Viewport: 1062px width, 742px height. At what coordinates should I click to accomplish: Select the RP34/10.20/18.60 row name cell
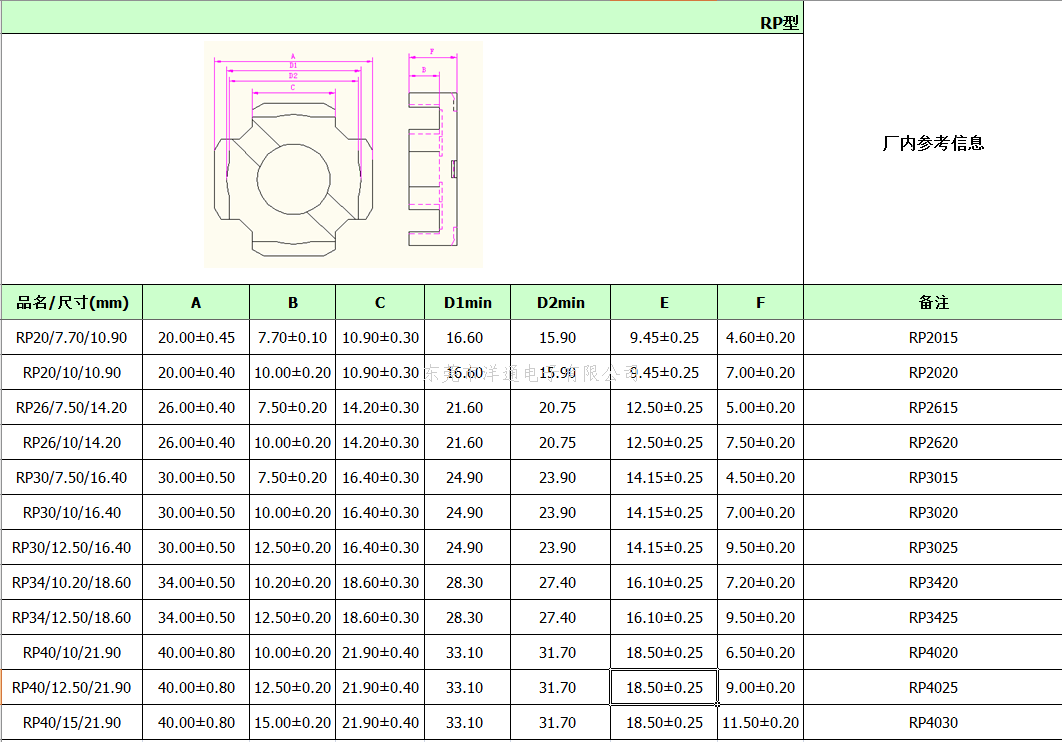pos(72,583)
